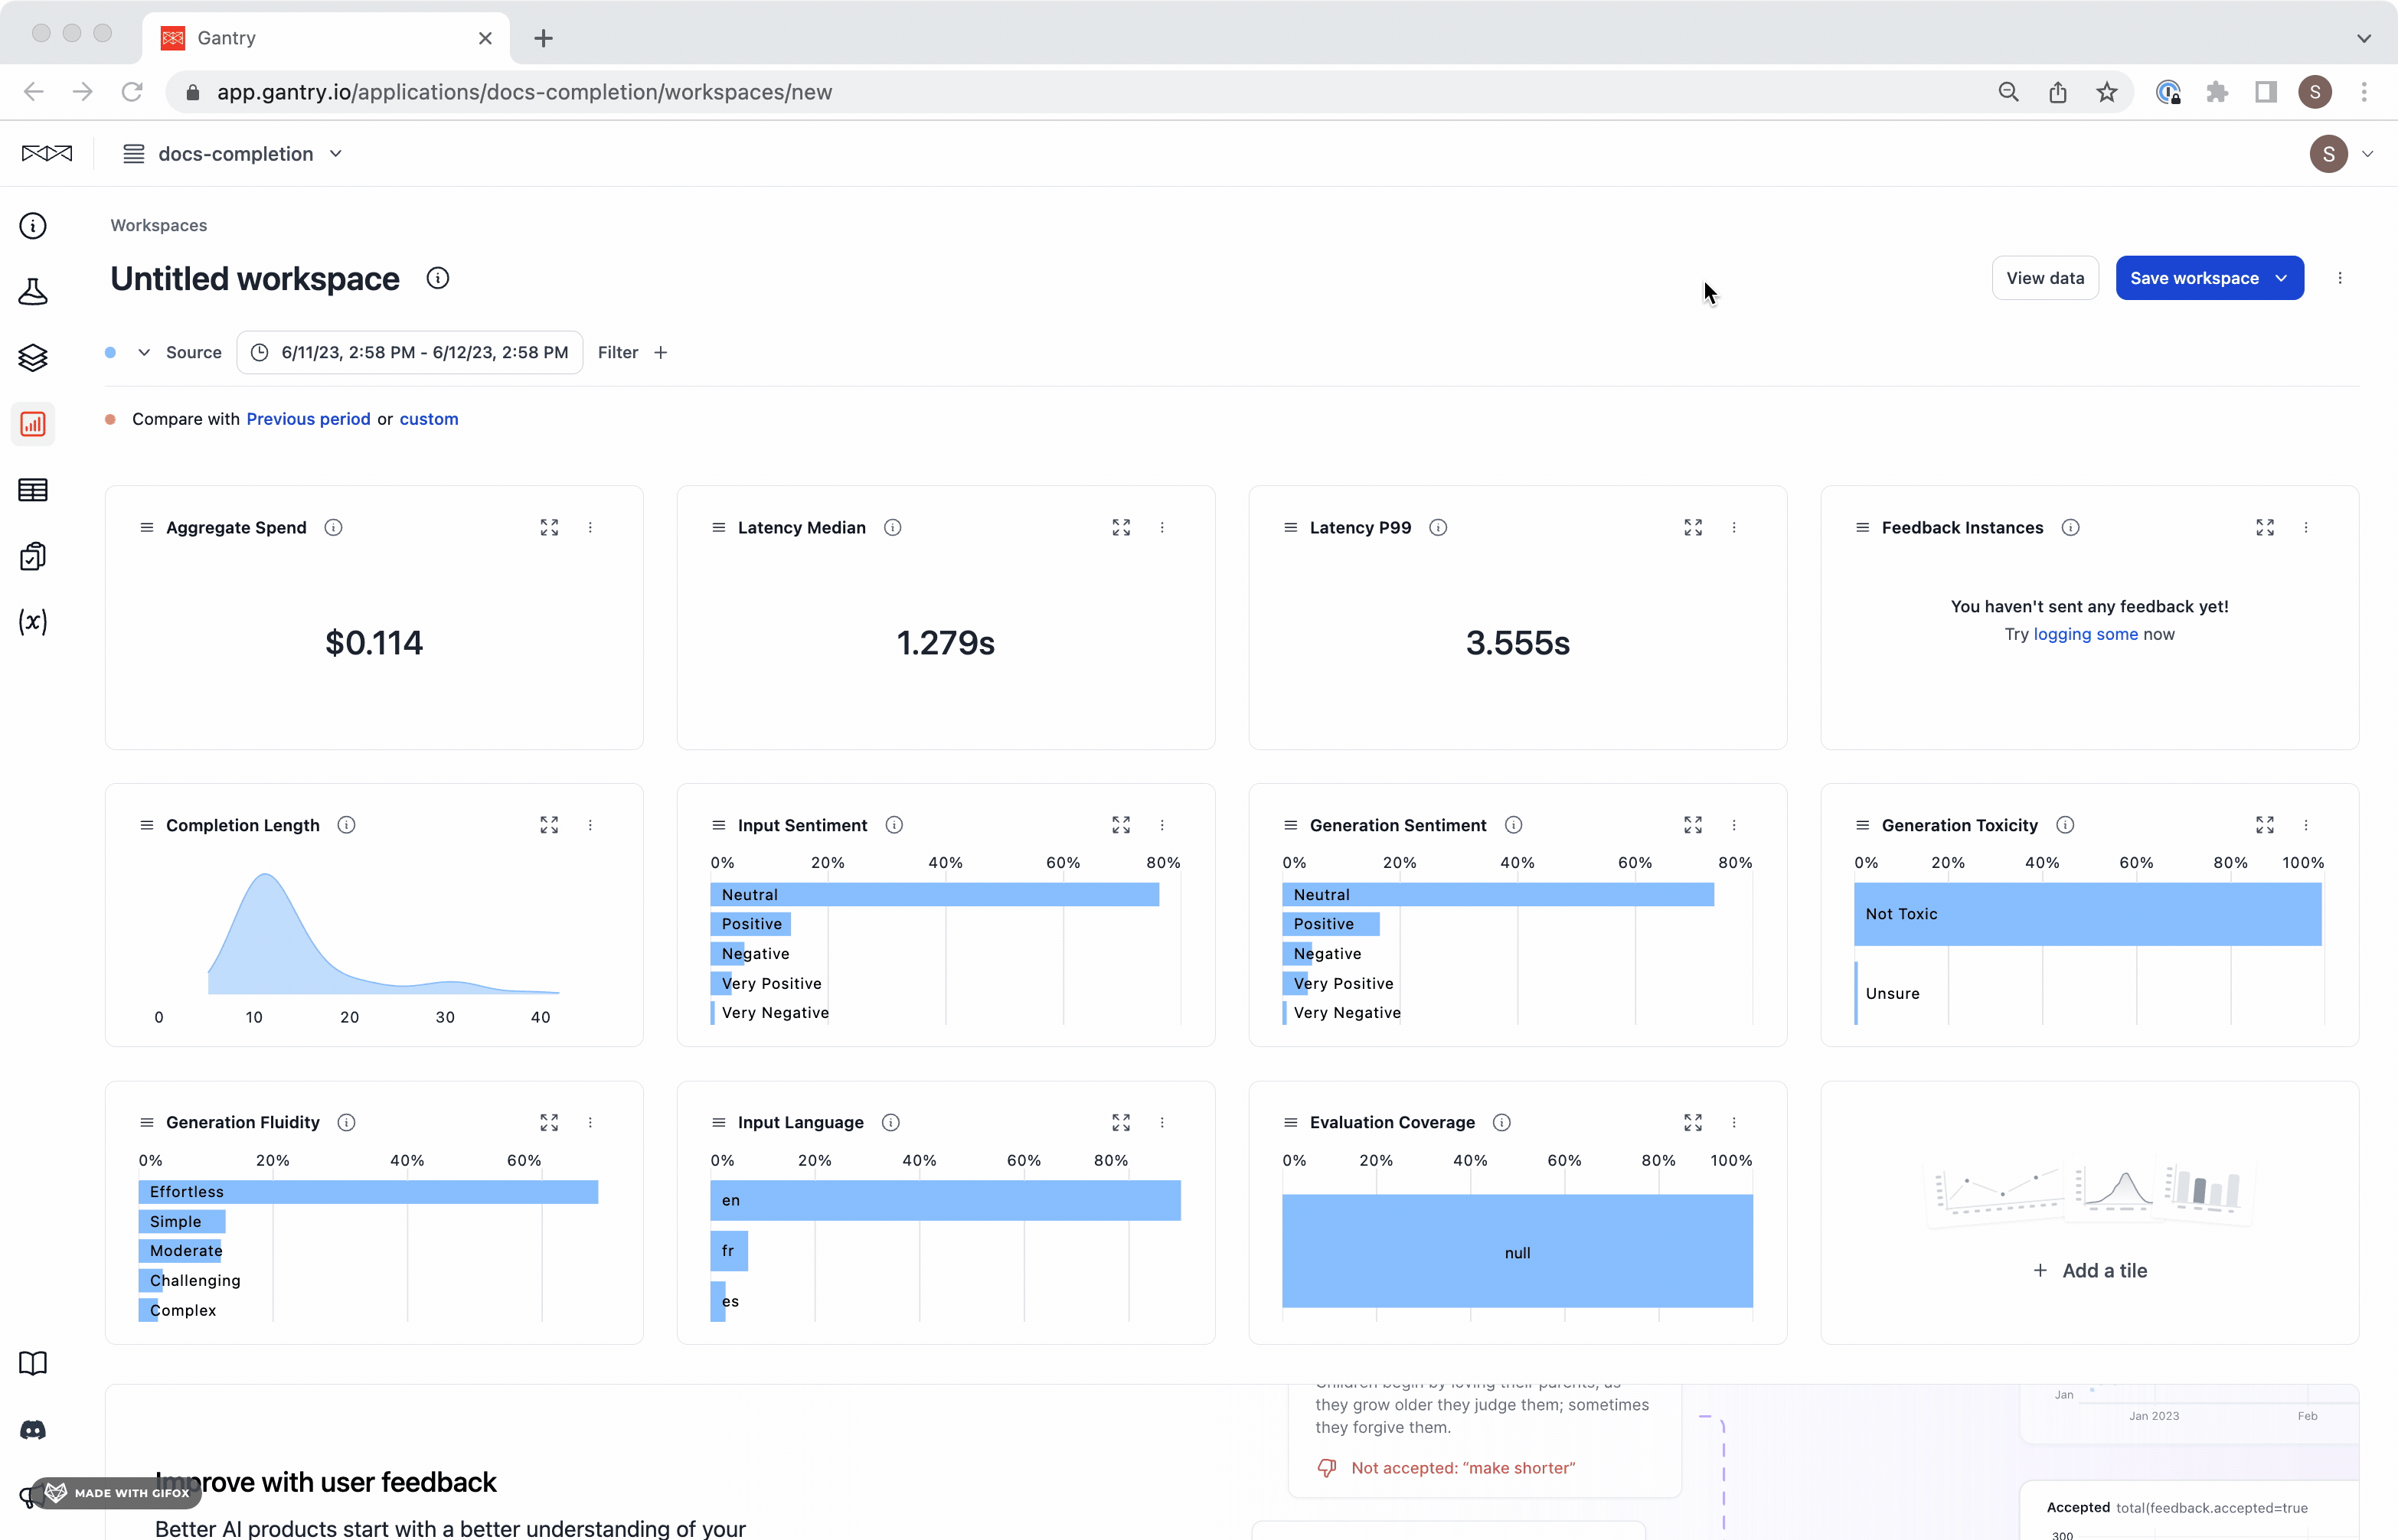The width and height of the screenshot is (2398, 1540).
Task: Open the Discord icon in the sidebar
Action: coord(33,1430)
